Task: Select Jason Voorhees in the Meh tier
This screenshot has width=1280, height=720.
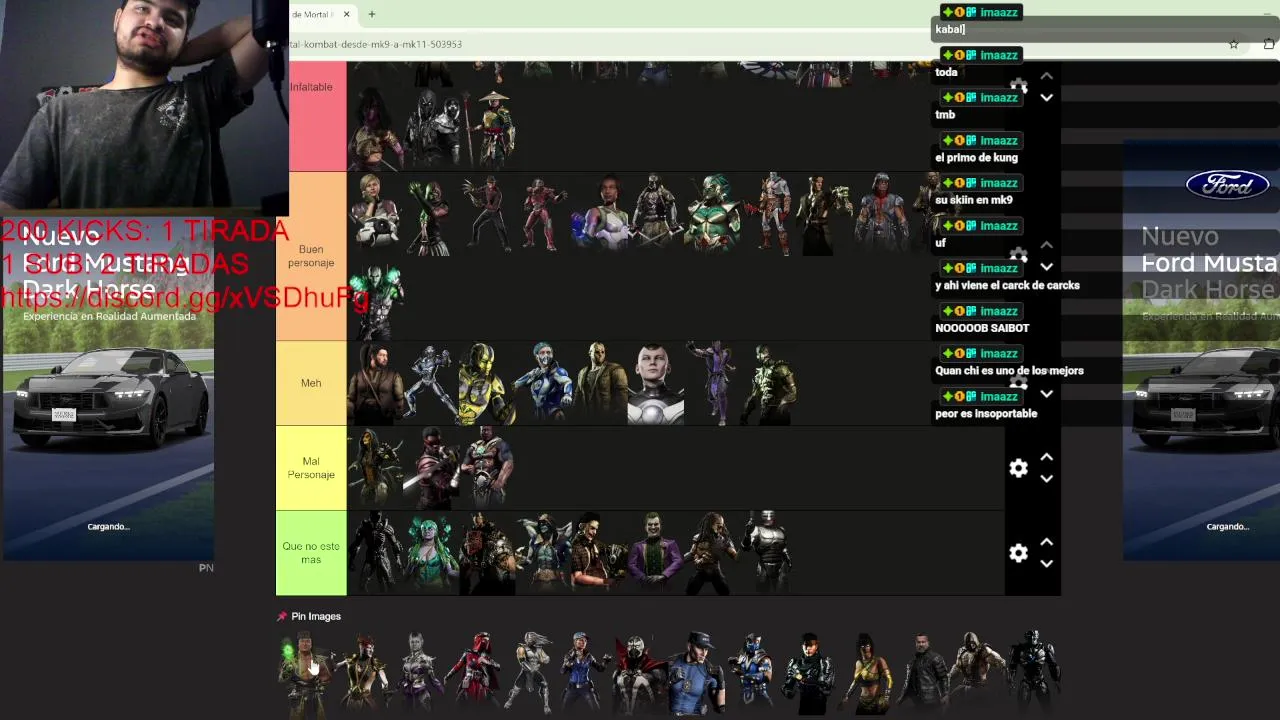Action: [602, 383]
